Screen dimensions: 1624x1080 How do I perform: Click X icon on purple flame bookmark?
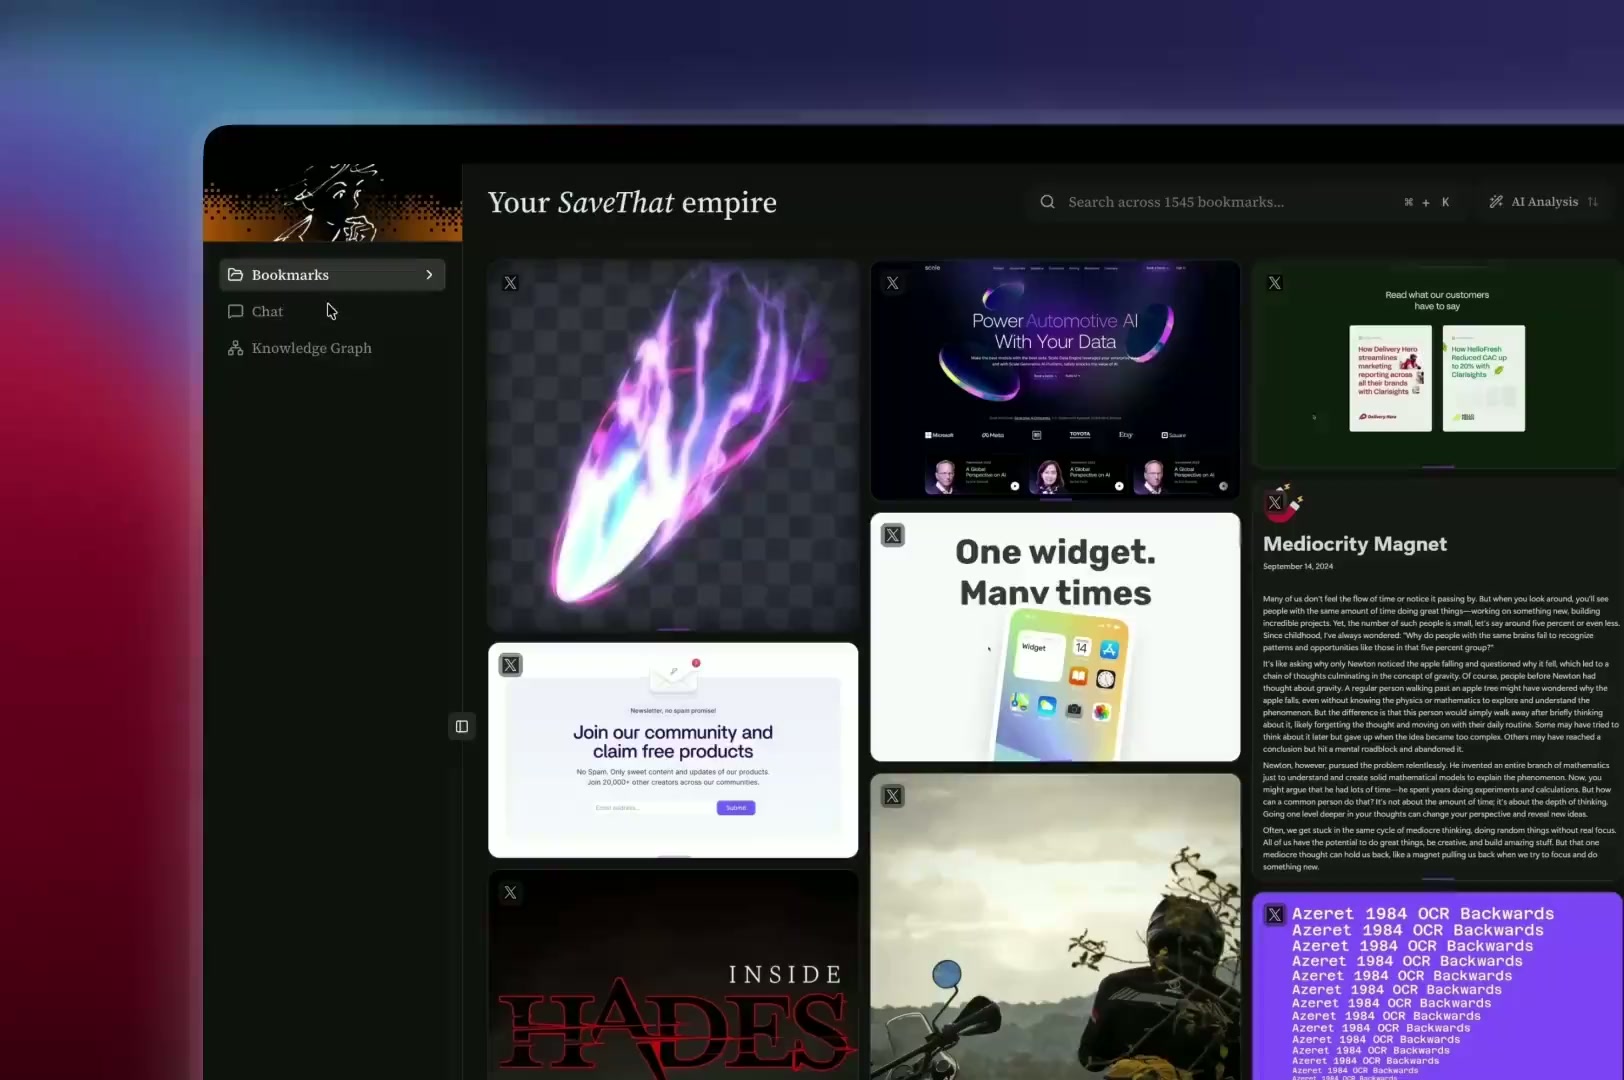click(x=511, y=283)
